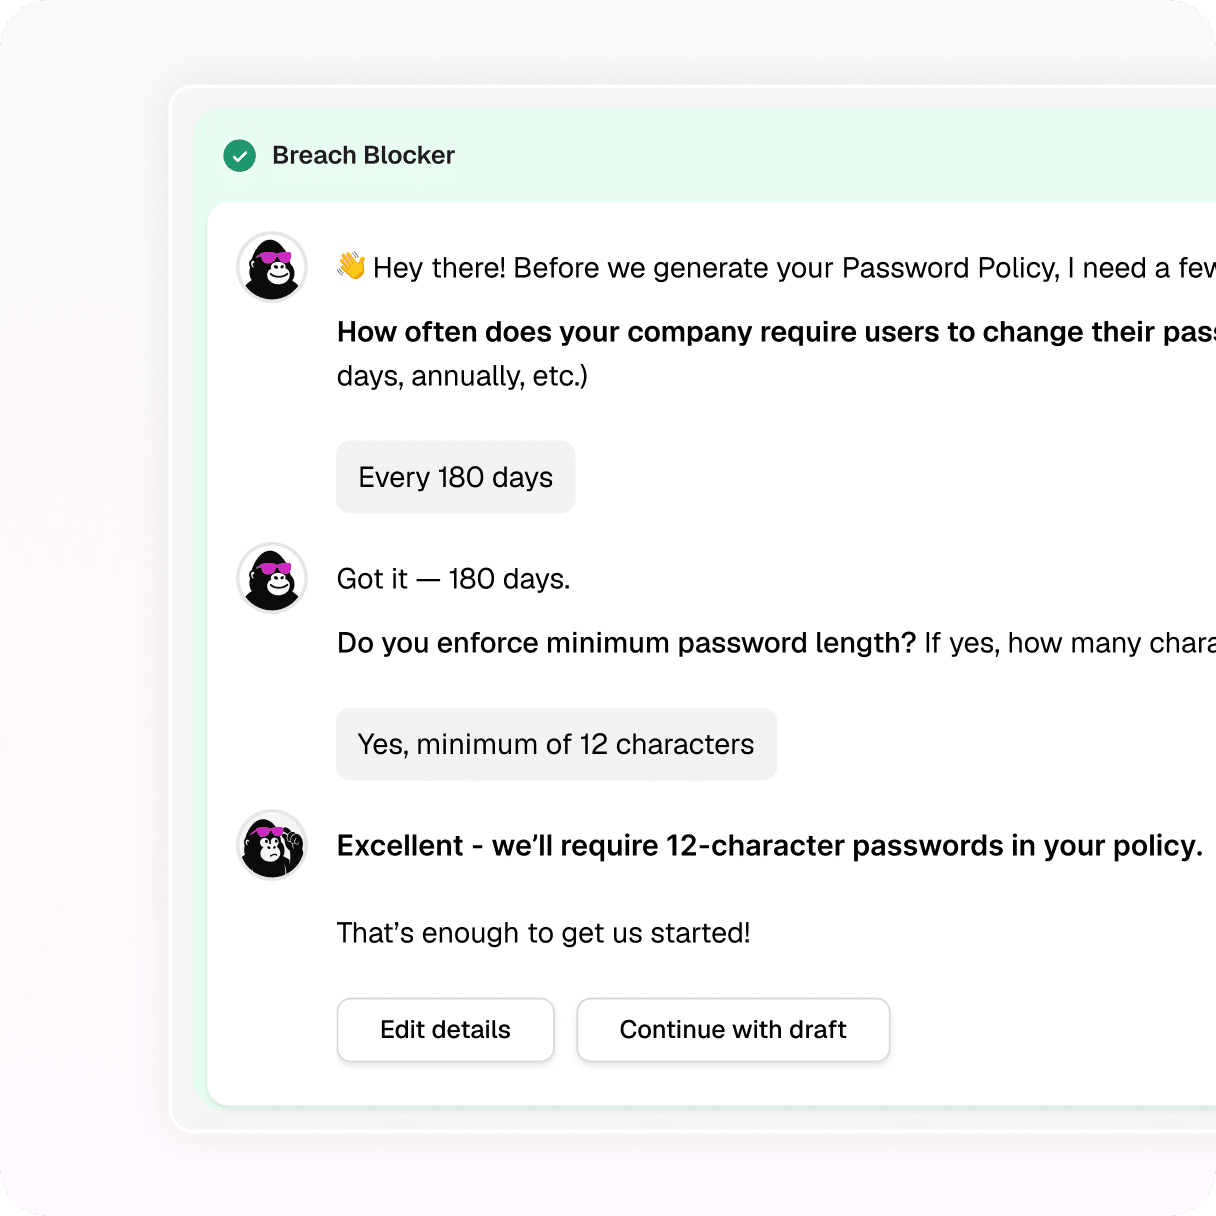The width and height of the screenshot is (1216, 1216).
Task: Click the bold 'Do you enforce minimum password length?' question
Action: pyautogui.click(x=626, y=643)
